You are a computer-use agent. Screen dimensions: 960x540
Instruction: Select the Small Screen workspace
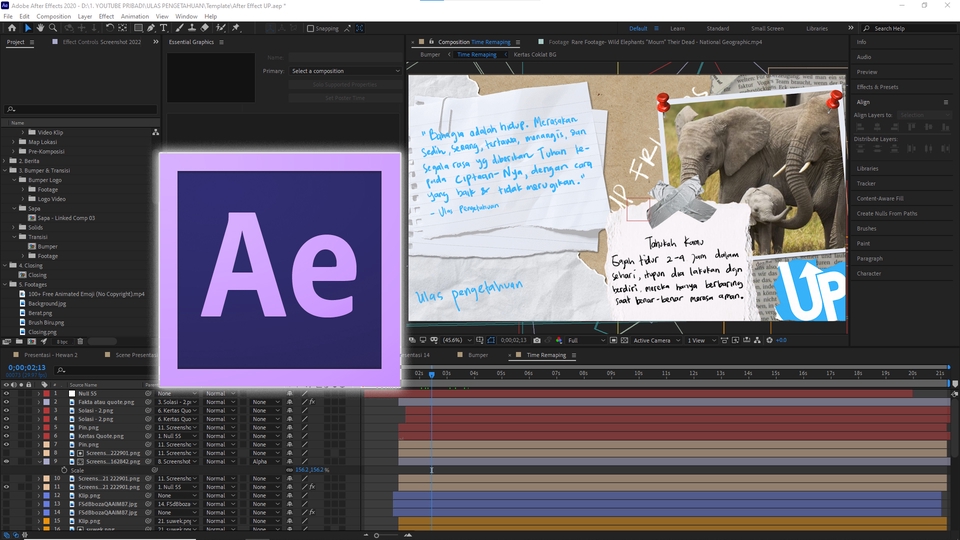pyautogui.click(x=767, y=29)
